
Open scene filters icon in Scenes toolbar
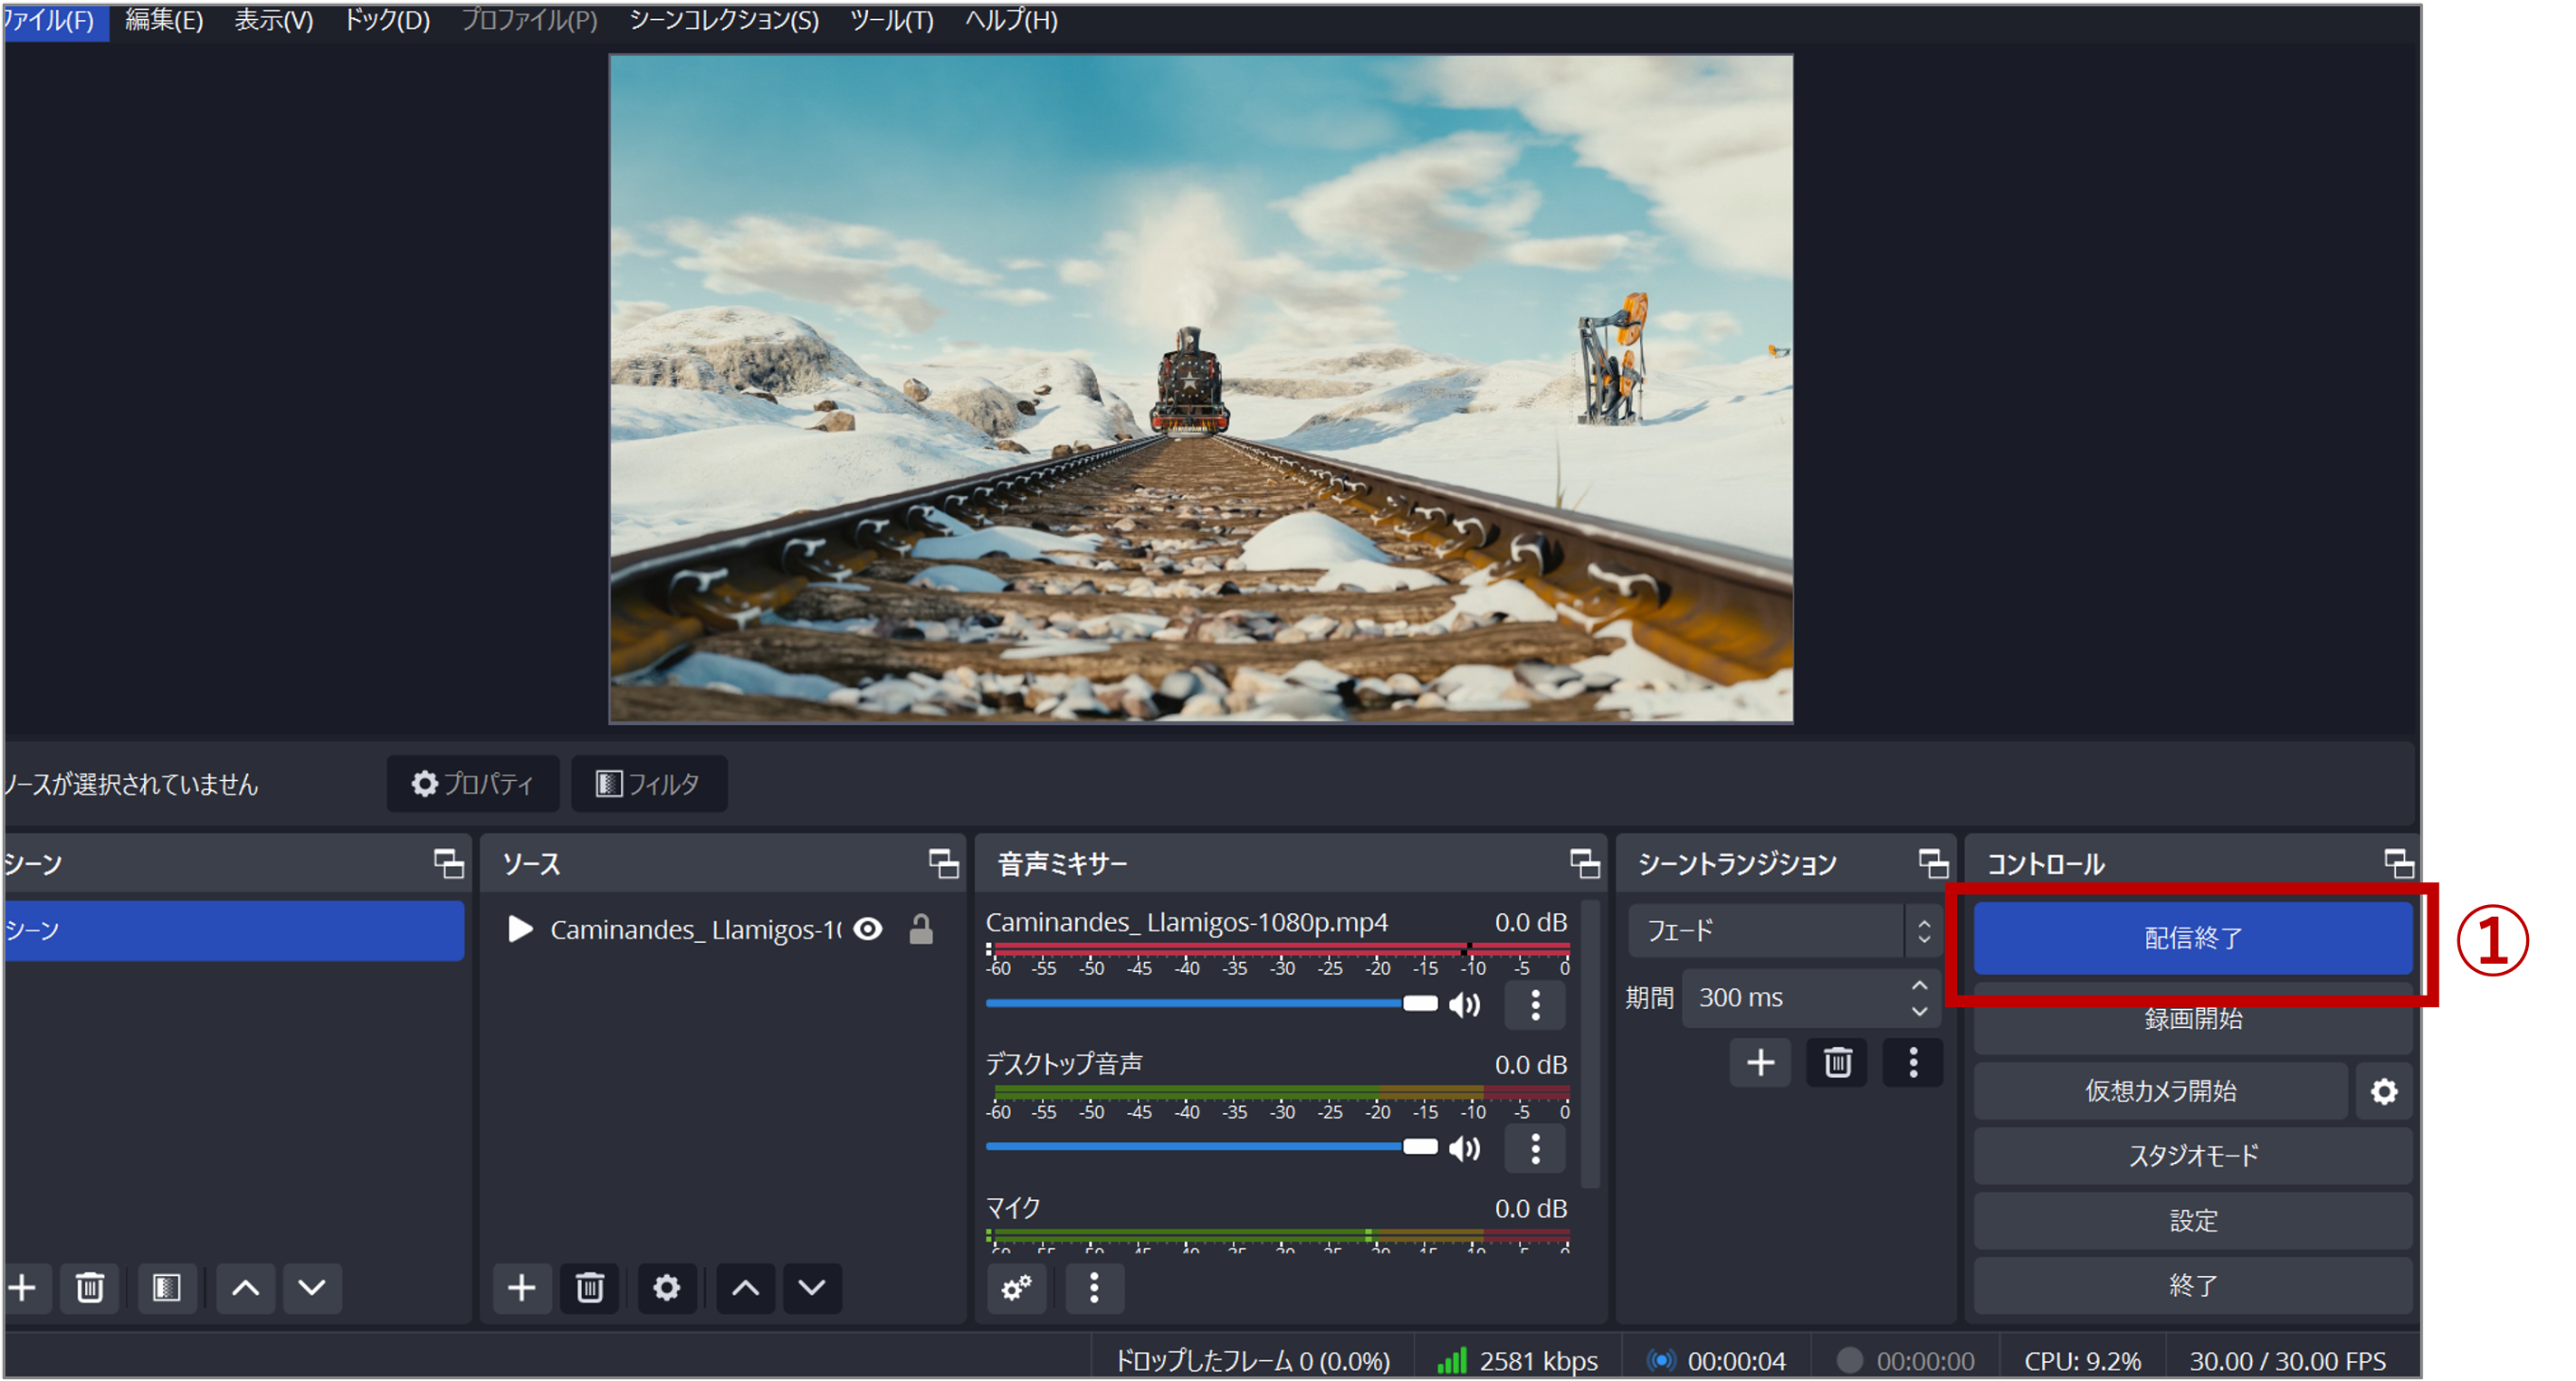point(166,1287)
